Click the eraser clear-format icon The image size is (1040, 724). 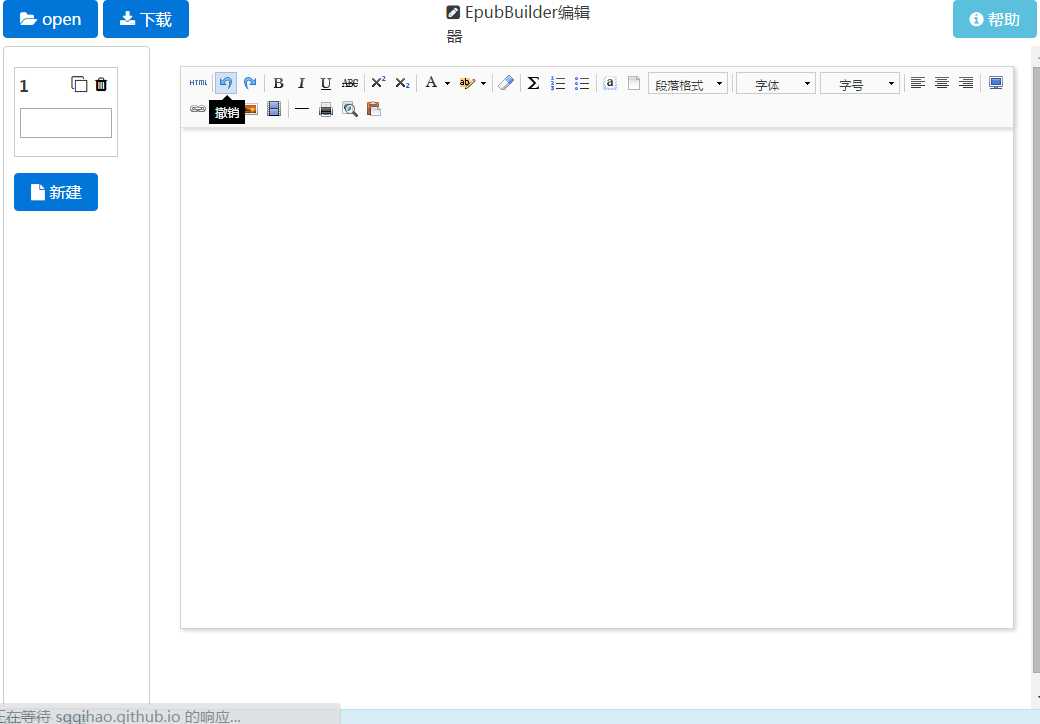[505, 83]
